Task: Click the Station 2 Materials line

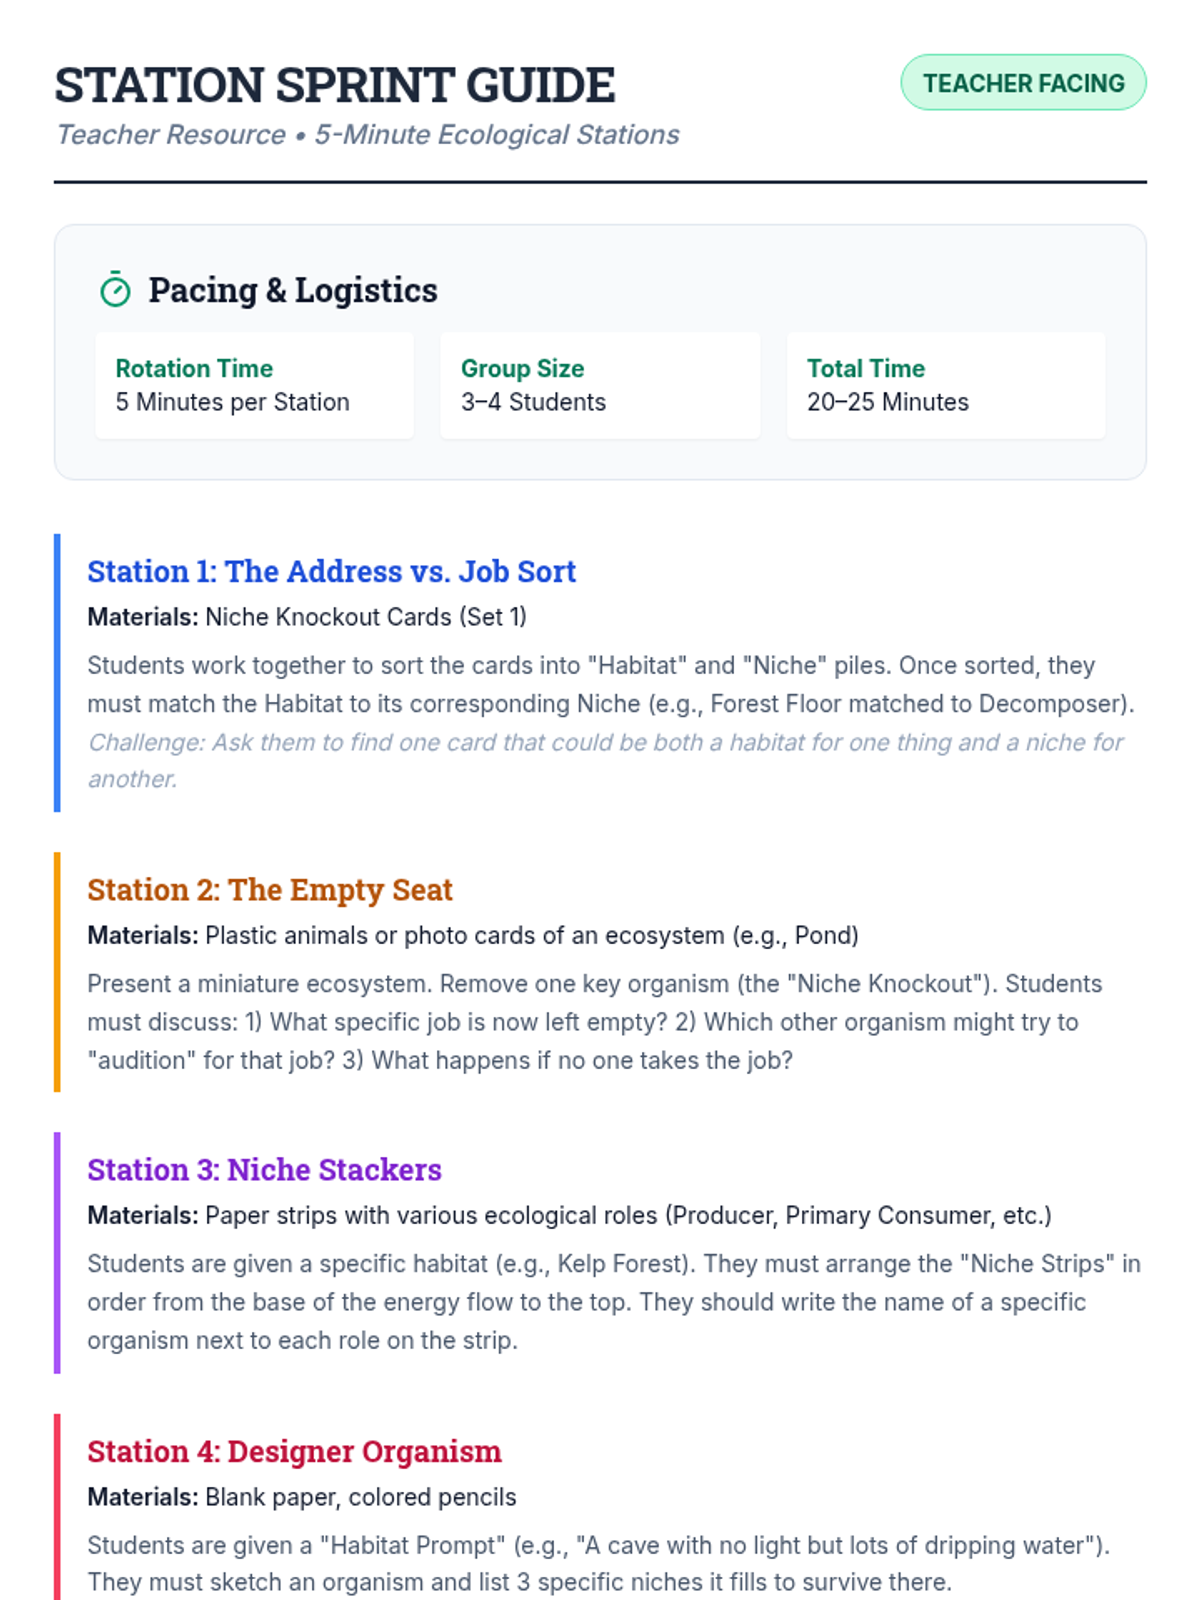Action: (x=472, y=935)
